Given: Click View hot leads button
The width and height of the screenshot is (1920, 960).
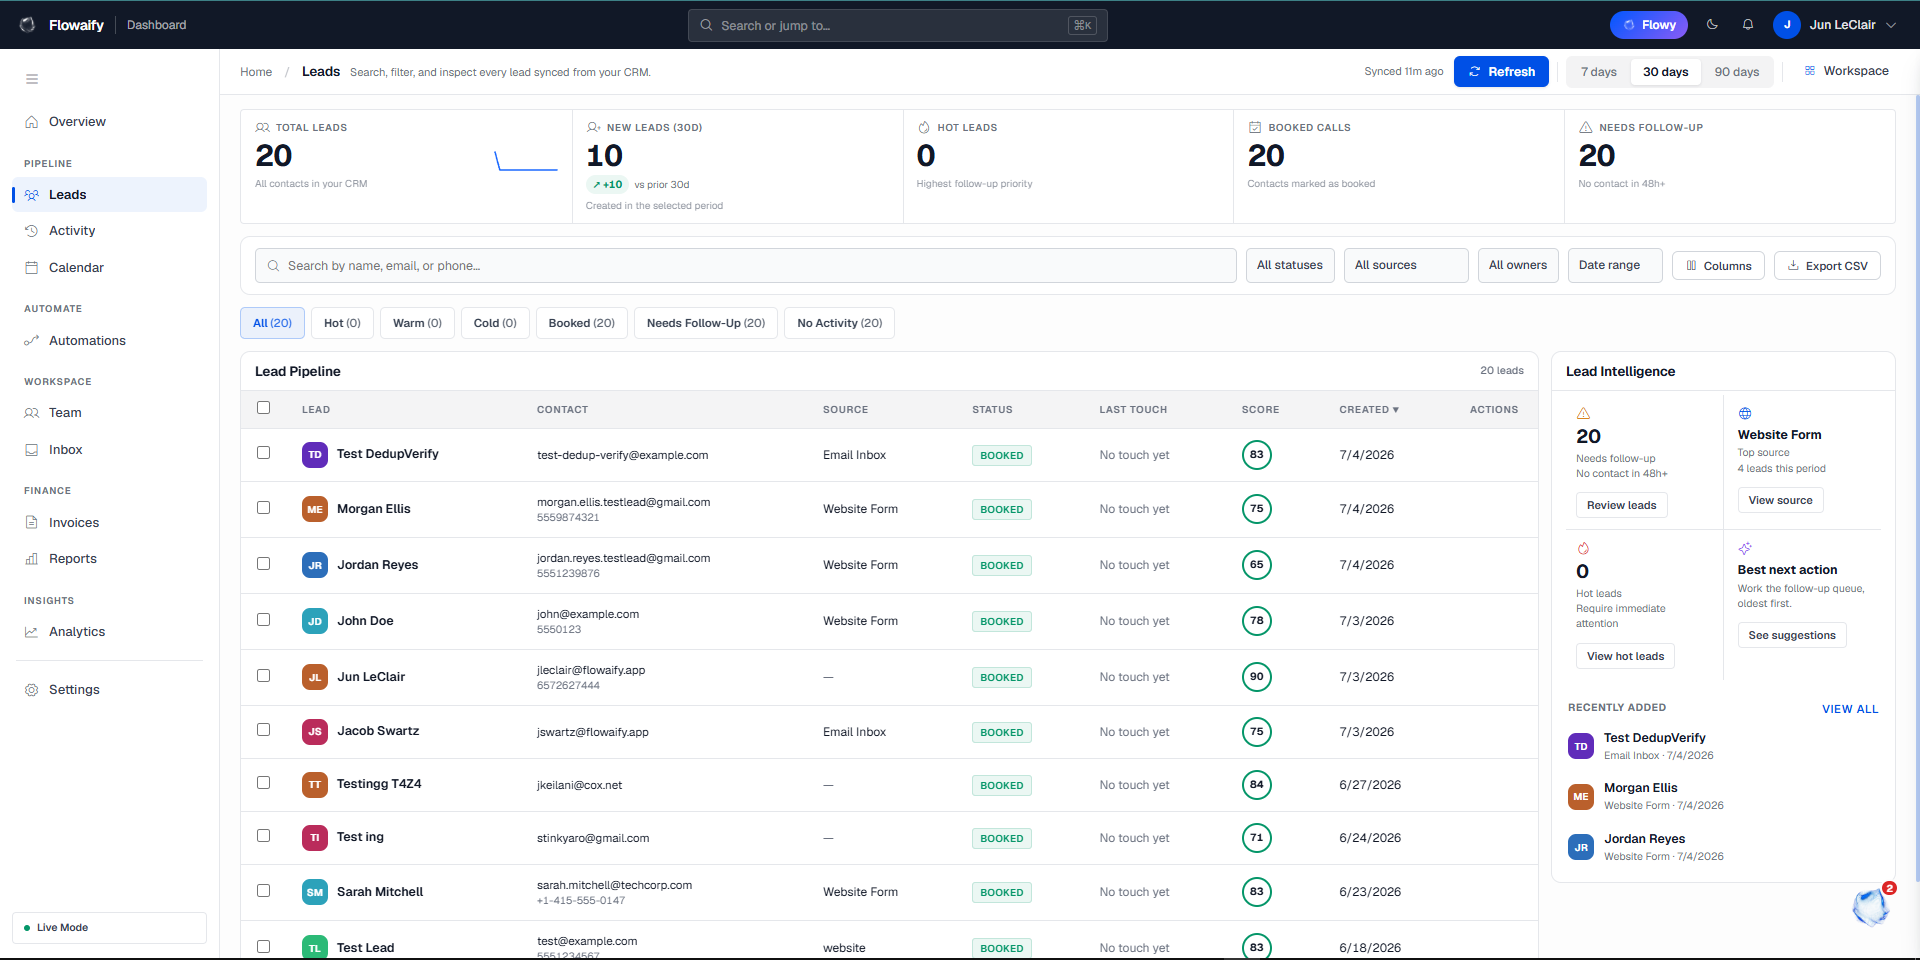Looking at the screenshot, I should click(1625, 657).
